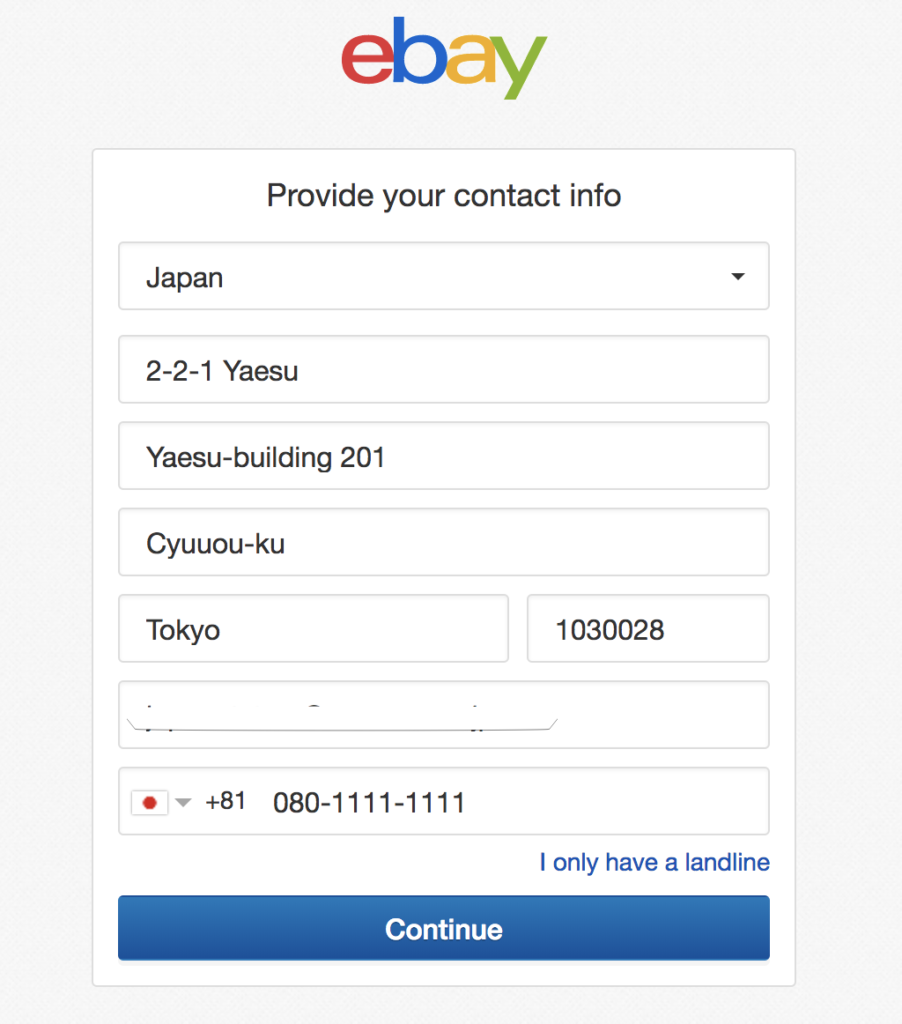Focus the 'Tokyo' state field
Image resolution: width=902 pixels, height=1024 pixels.
314,628
